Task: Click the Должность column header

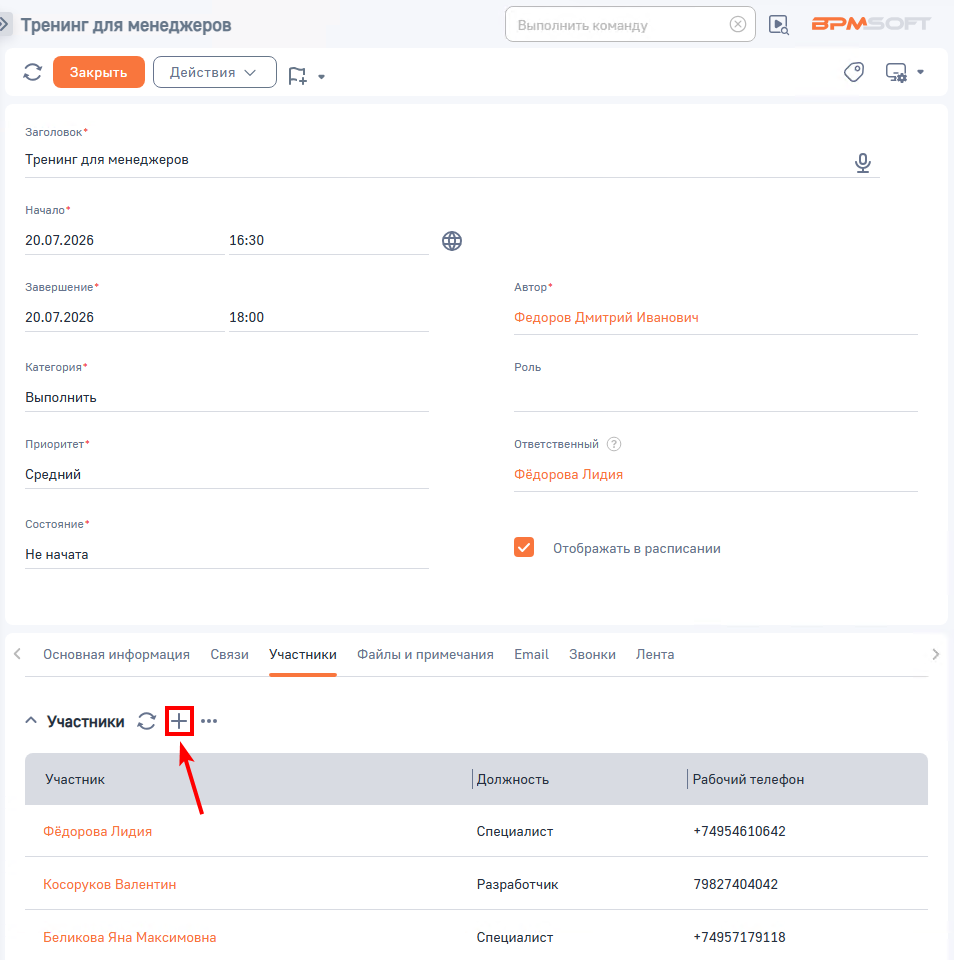Action: [x=513, y=779]
